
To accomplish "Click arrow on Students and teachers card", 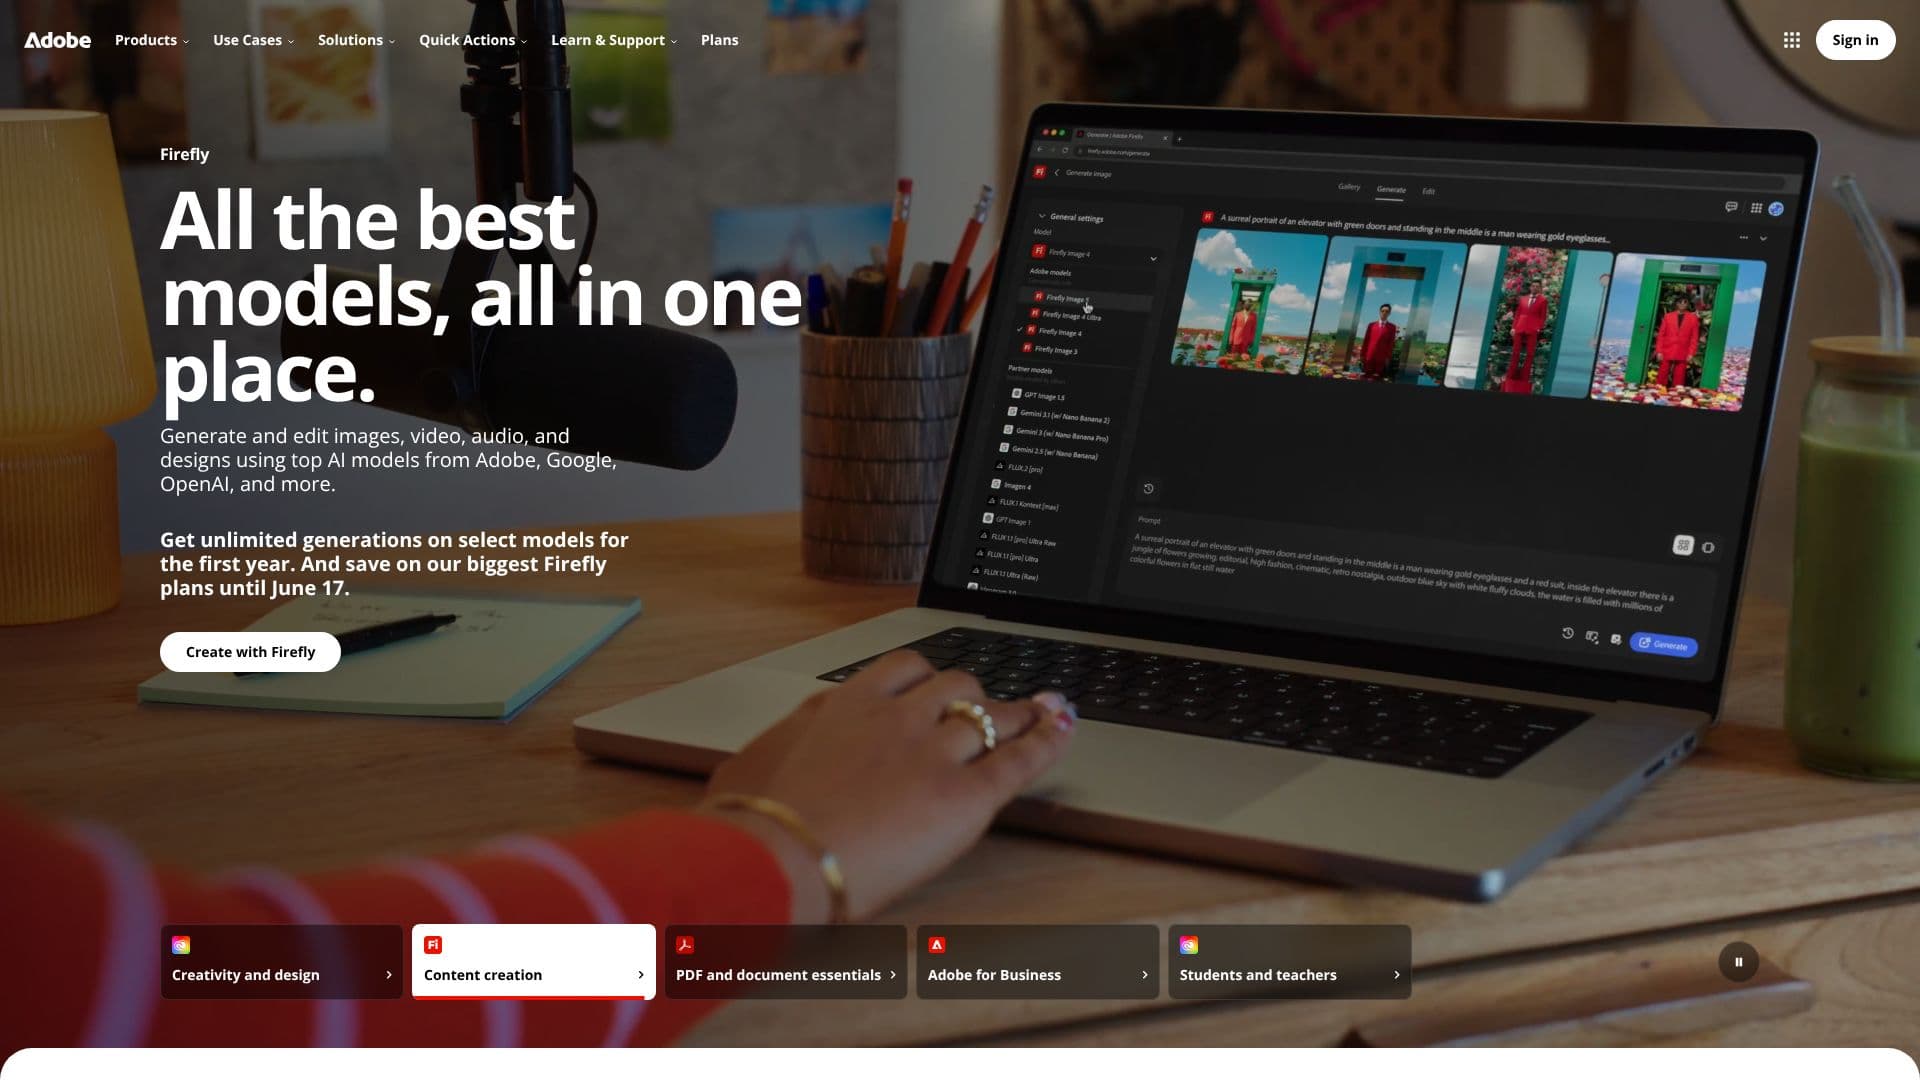I will click(1397, 975).
